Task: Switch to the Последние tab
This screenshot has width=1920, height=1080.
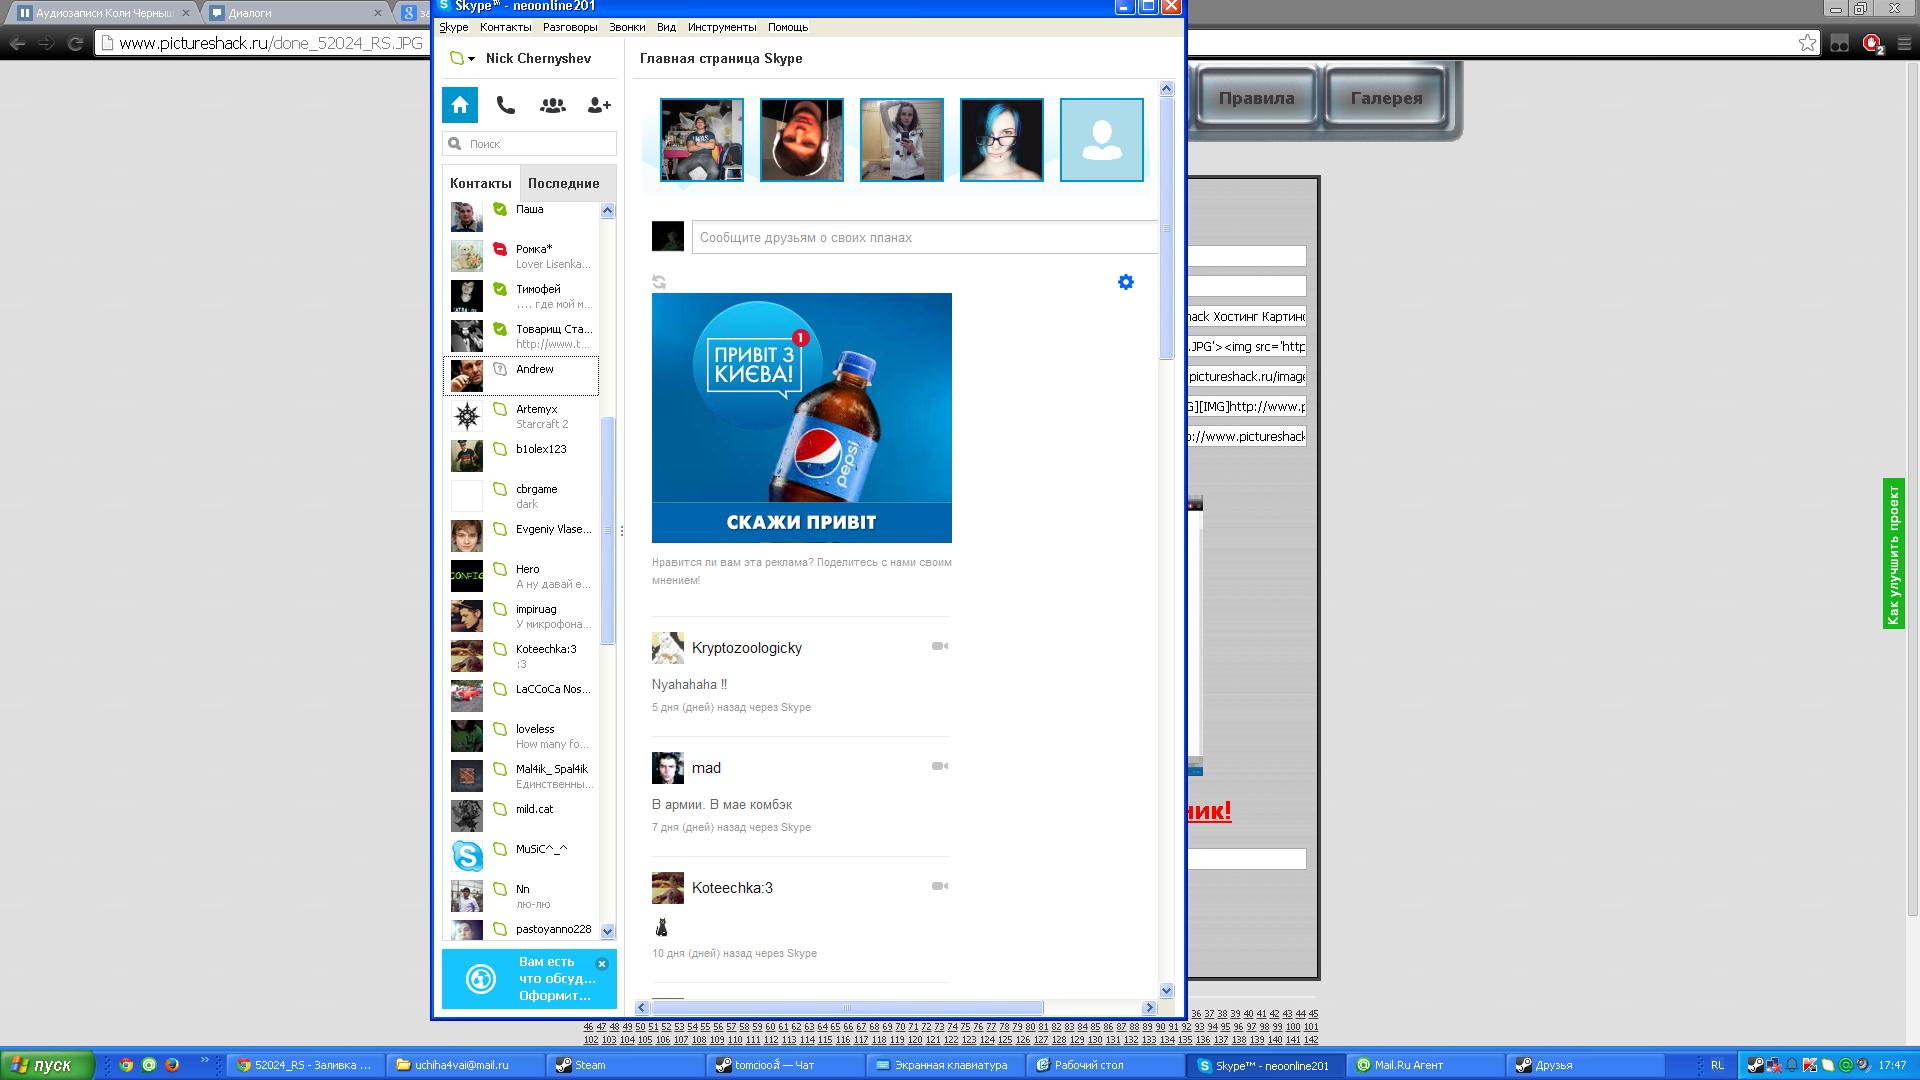Action: coord(563,183)
